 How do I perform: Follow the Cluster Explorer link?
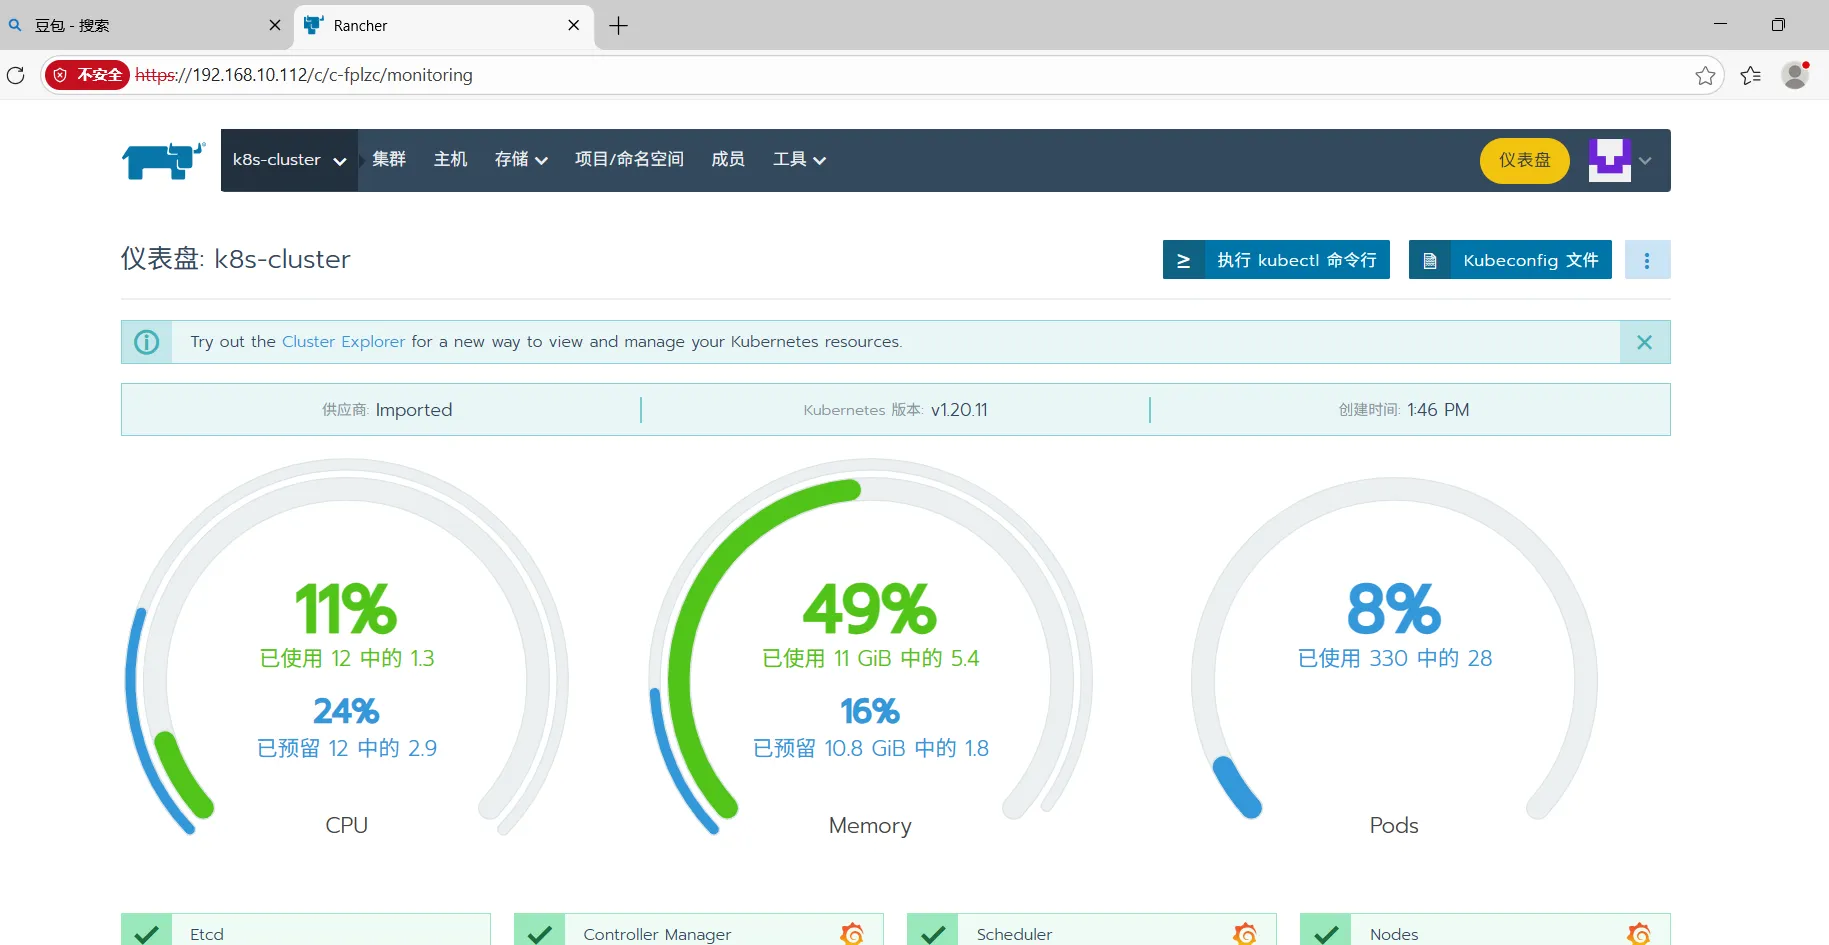click(343, 342)
